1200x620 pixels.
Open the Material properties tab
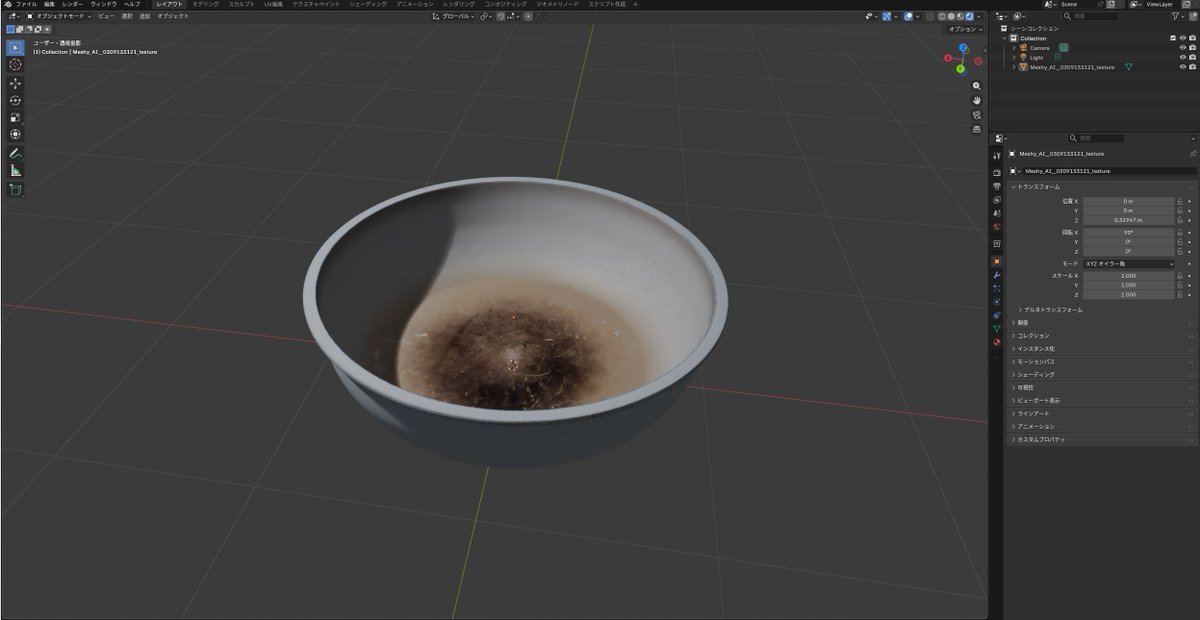coord(996,342)
